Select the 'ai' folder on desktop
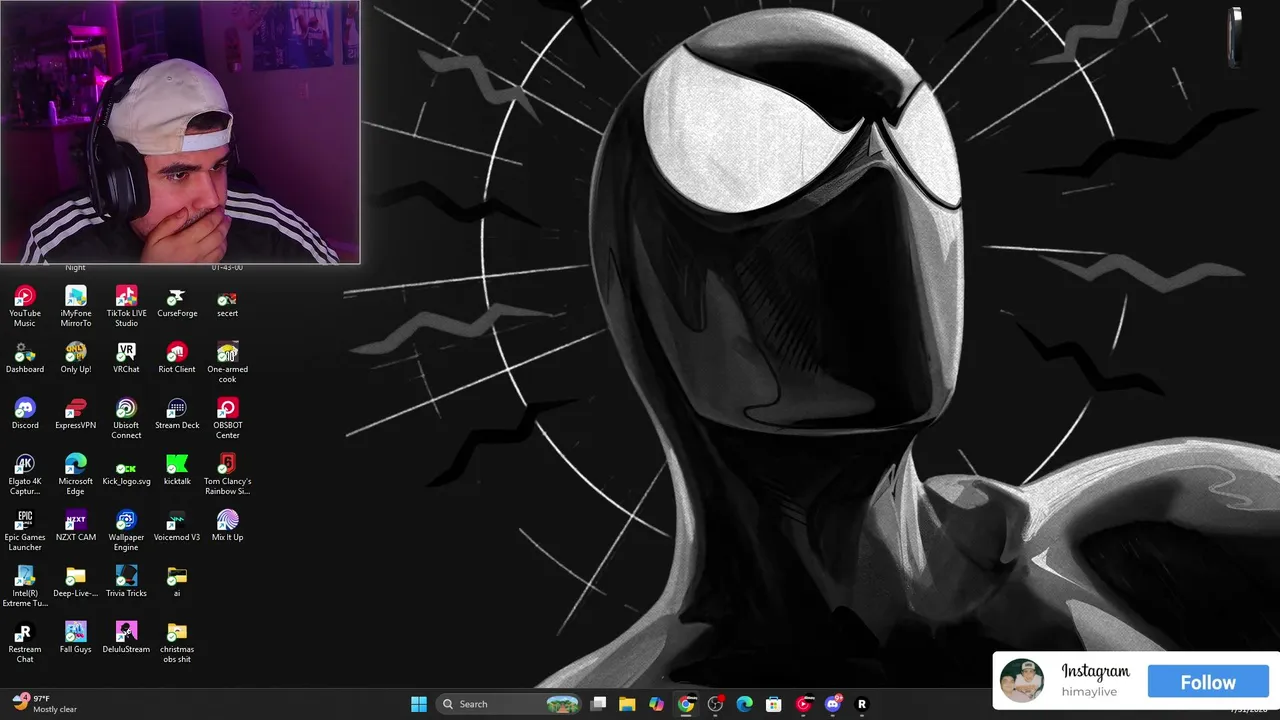Viewport: 1280px width, 720px height. tap(177, 582)
